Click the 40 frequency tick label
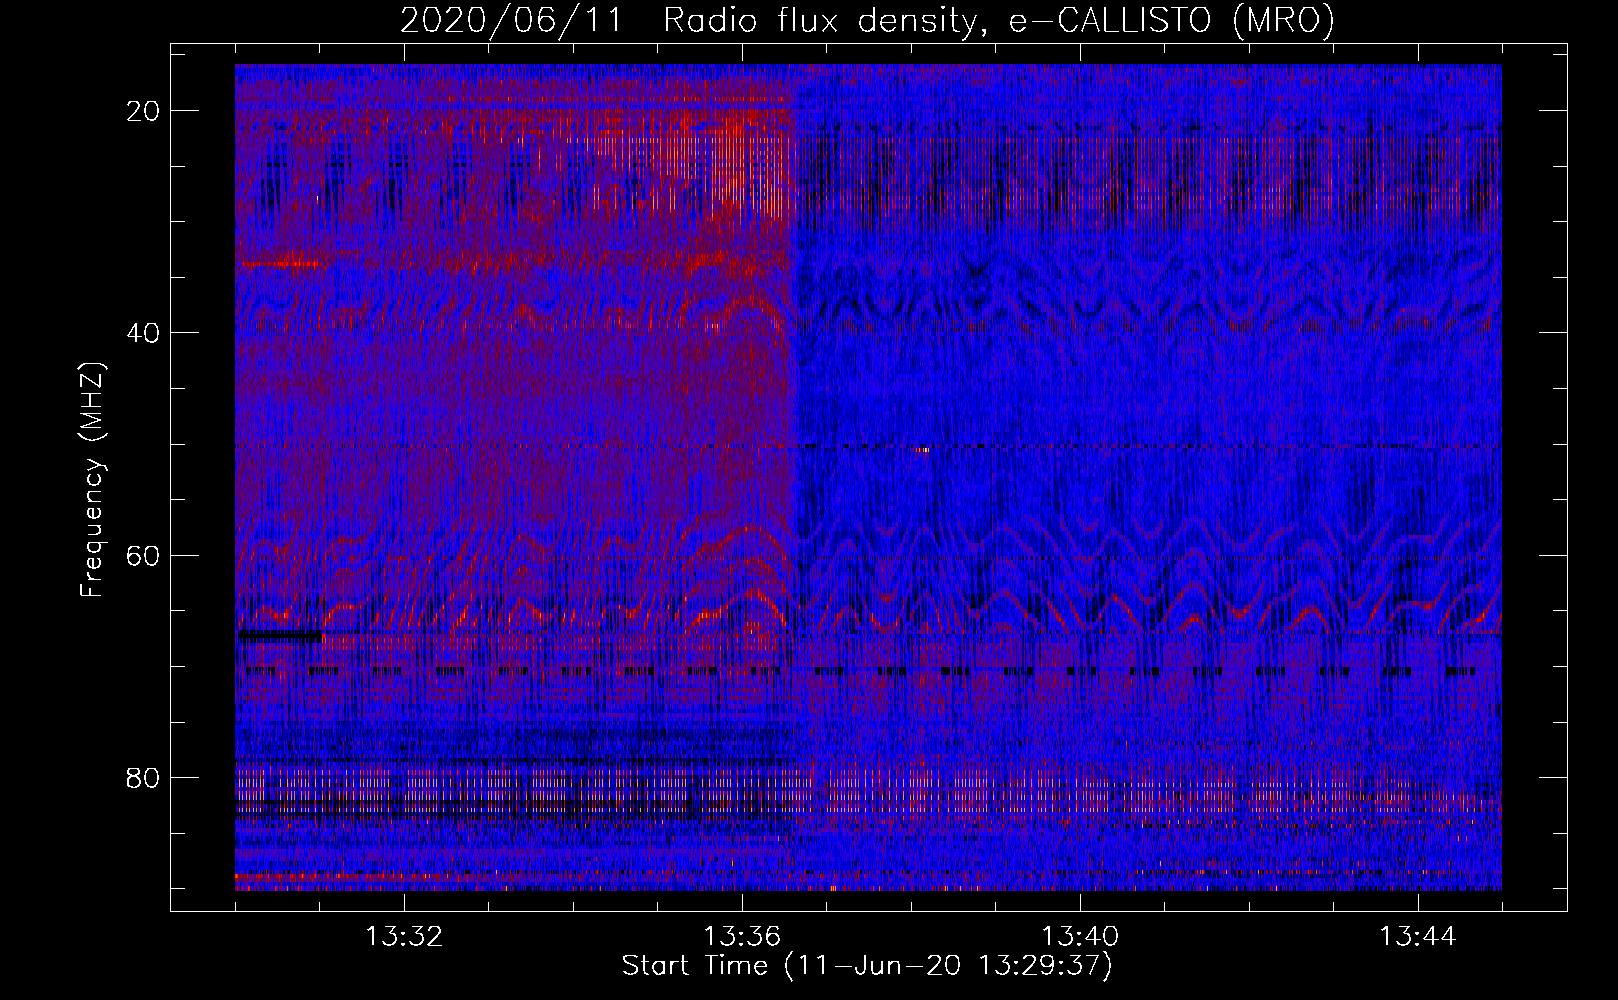Screen dimensions: 1618x1000 144,333
